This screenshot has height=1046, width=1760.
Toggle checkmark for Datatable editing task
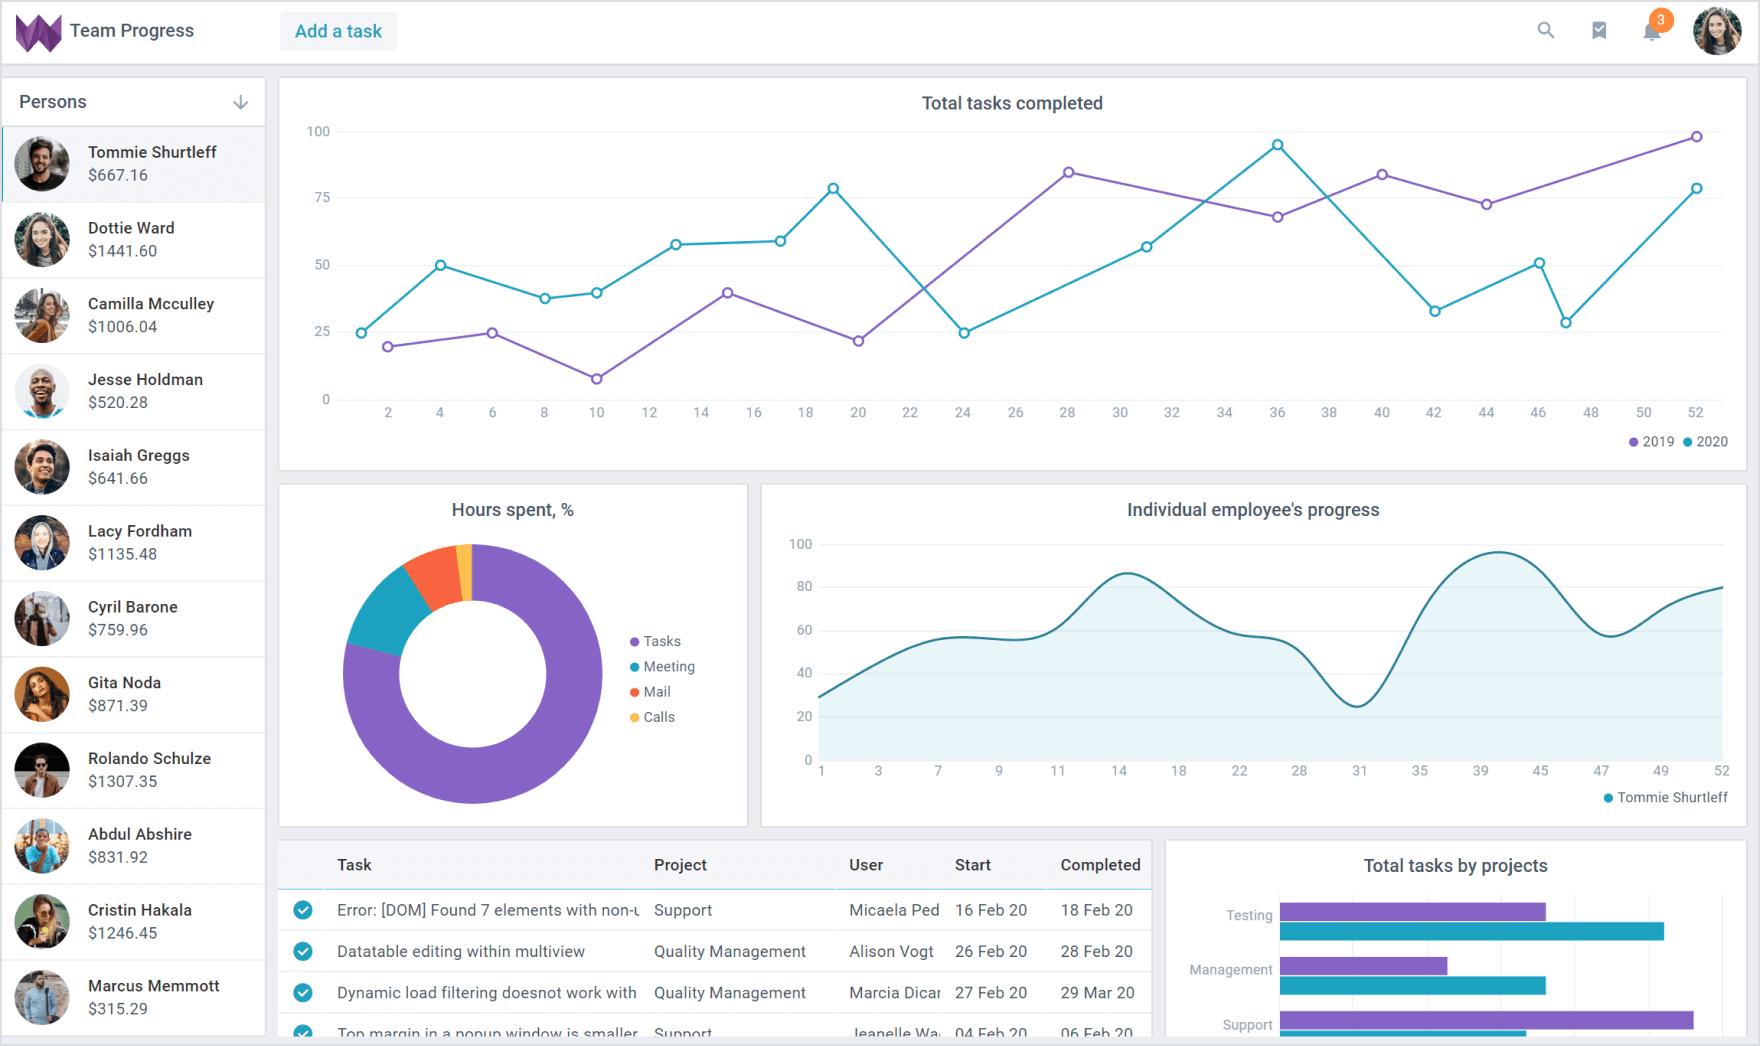(x=303, y=951)
